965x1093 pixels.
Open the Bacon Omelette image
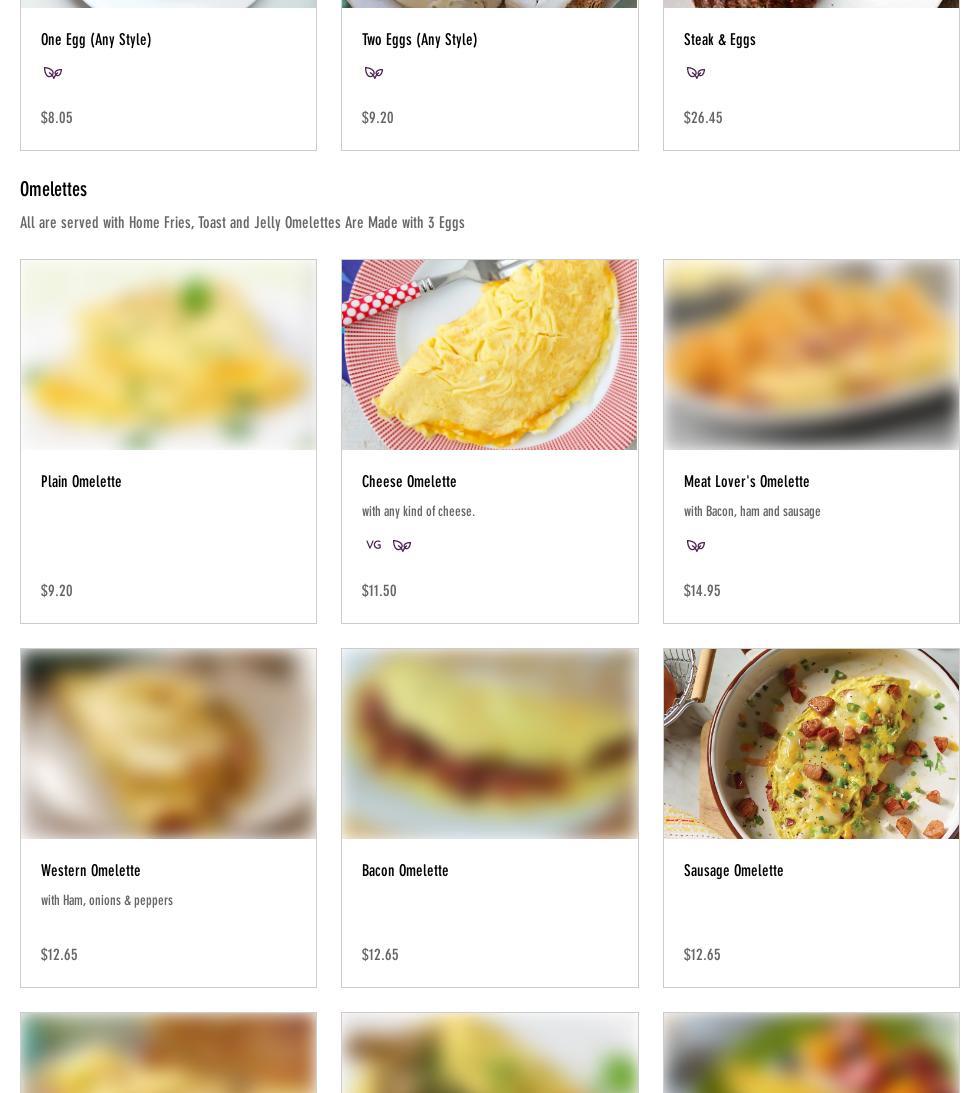489,744
